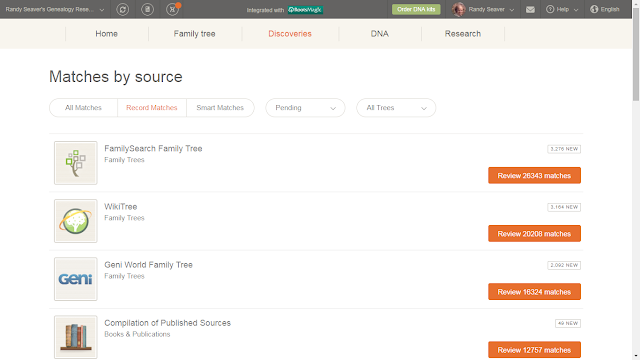
Task: Click the globe English language icon
Action: pos(594,9)
